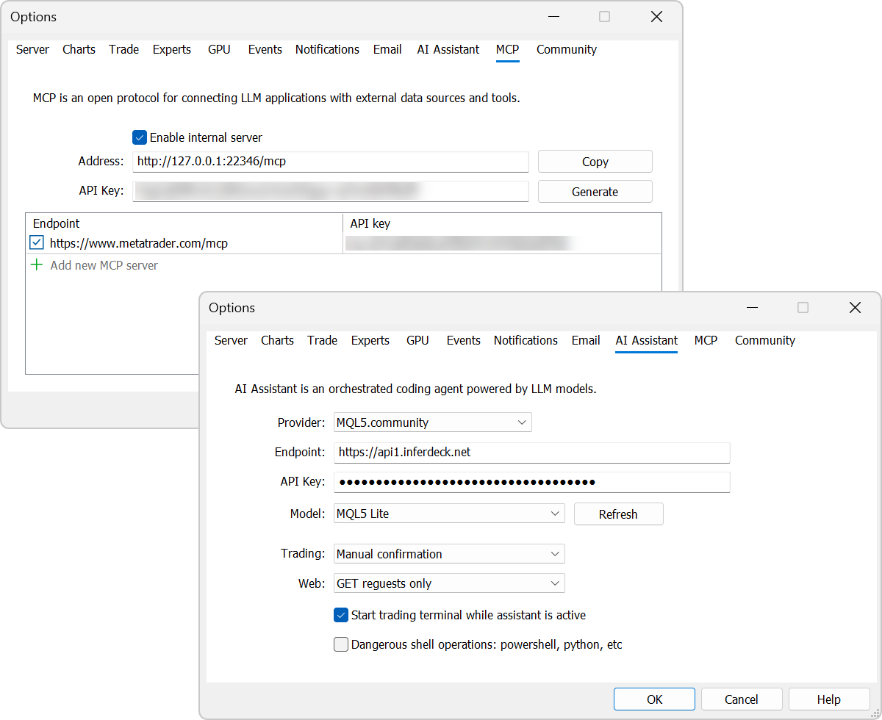Focus the Endpoint field api1.inferdeck.net
The height and width of the screenshot is (720, 882).
pyautogui.click(x=532, y=452)
